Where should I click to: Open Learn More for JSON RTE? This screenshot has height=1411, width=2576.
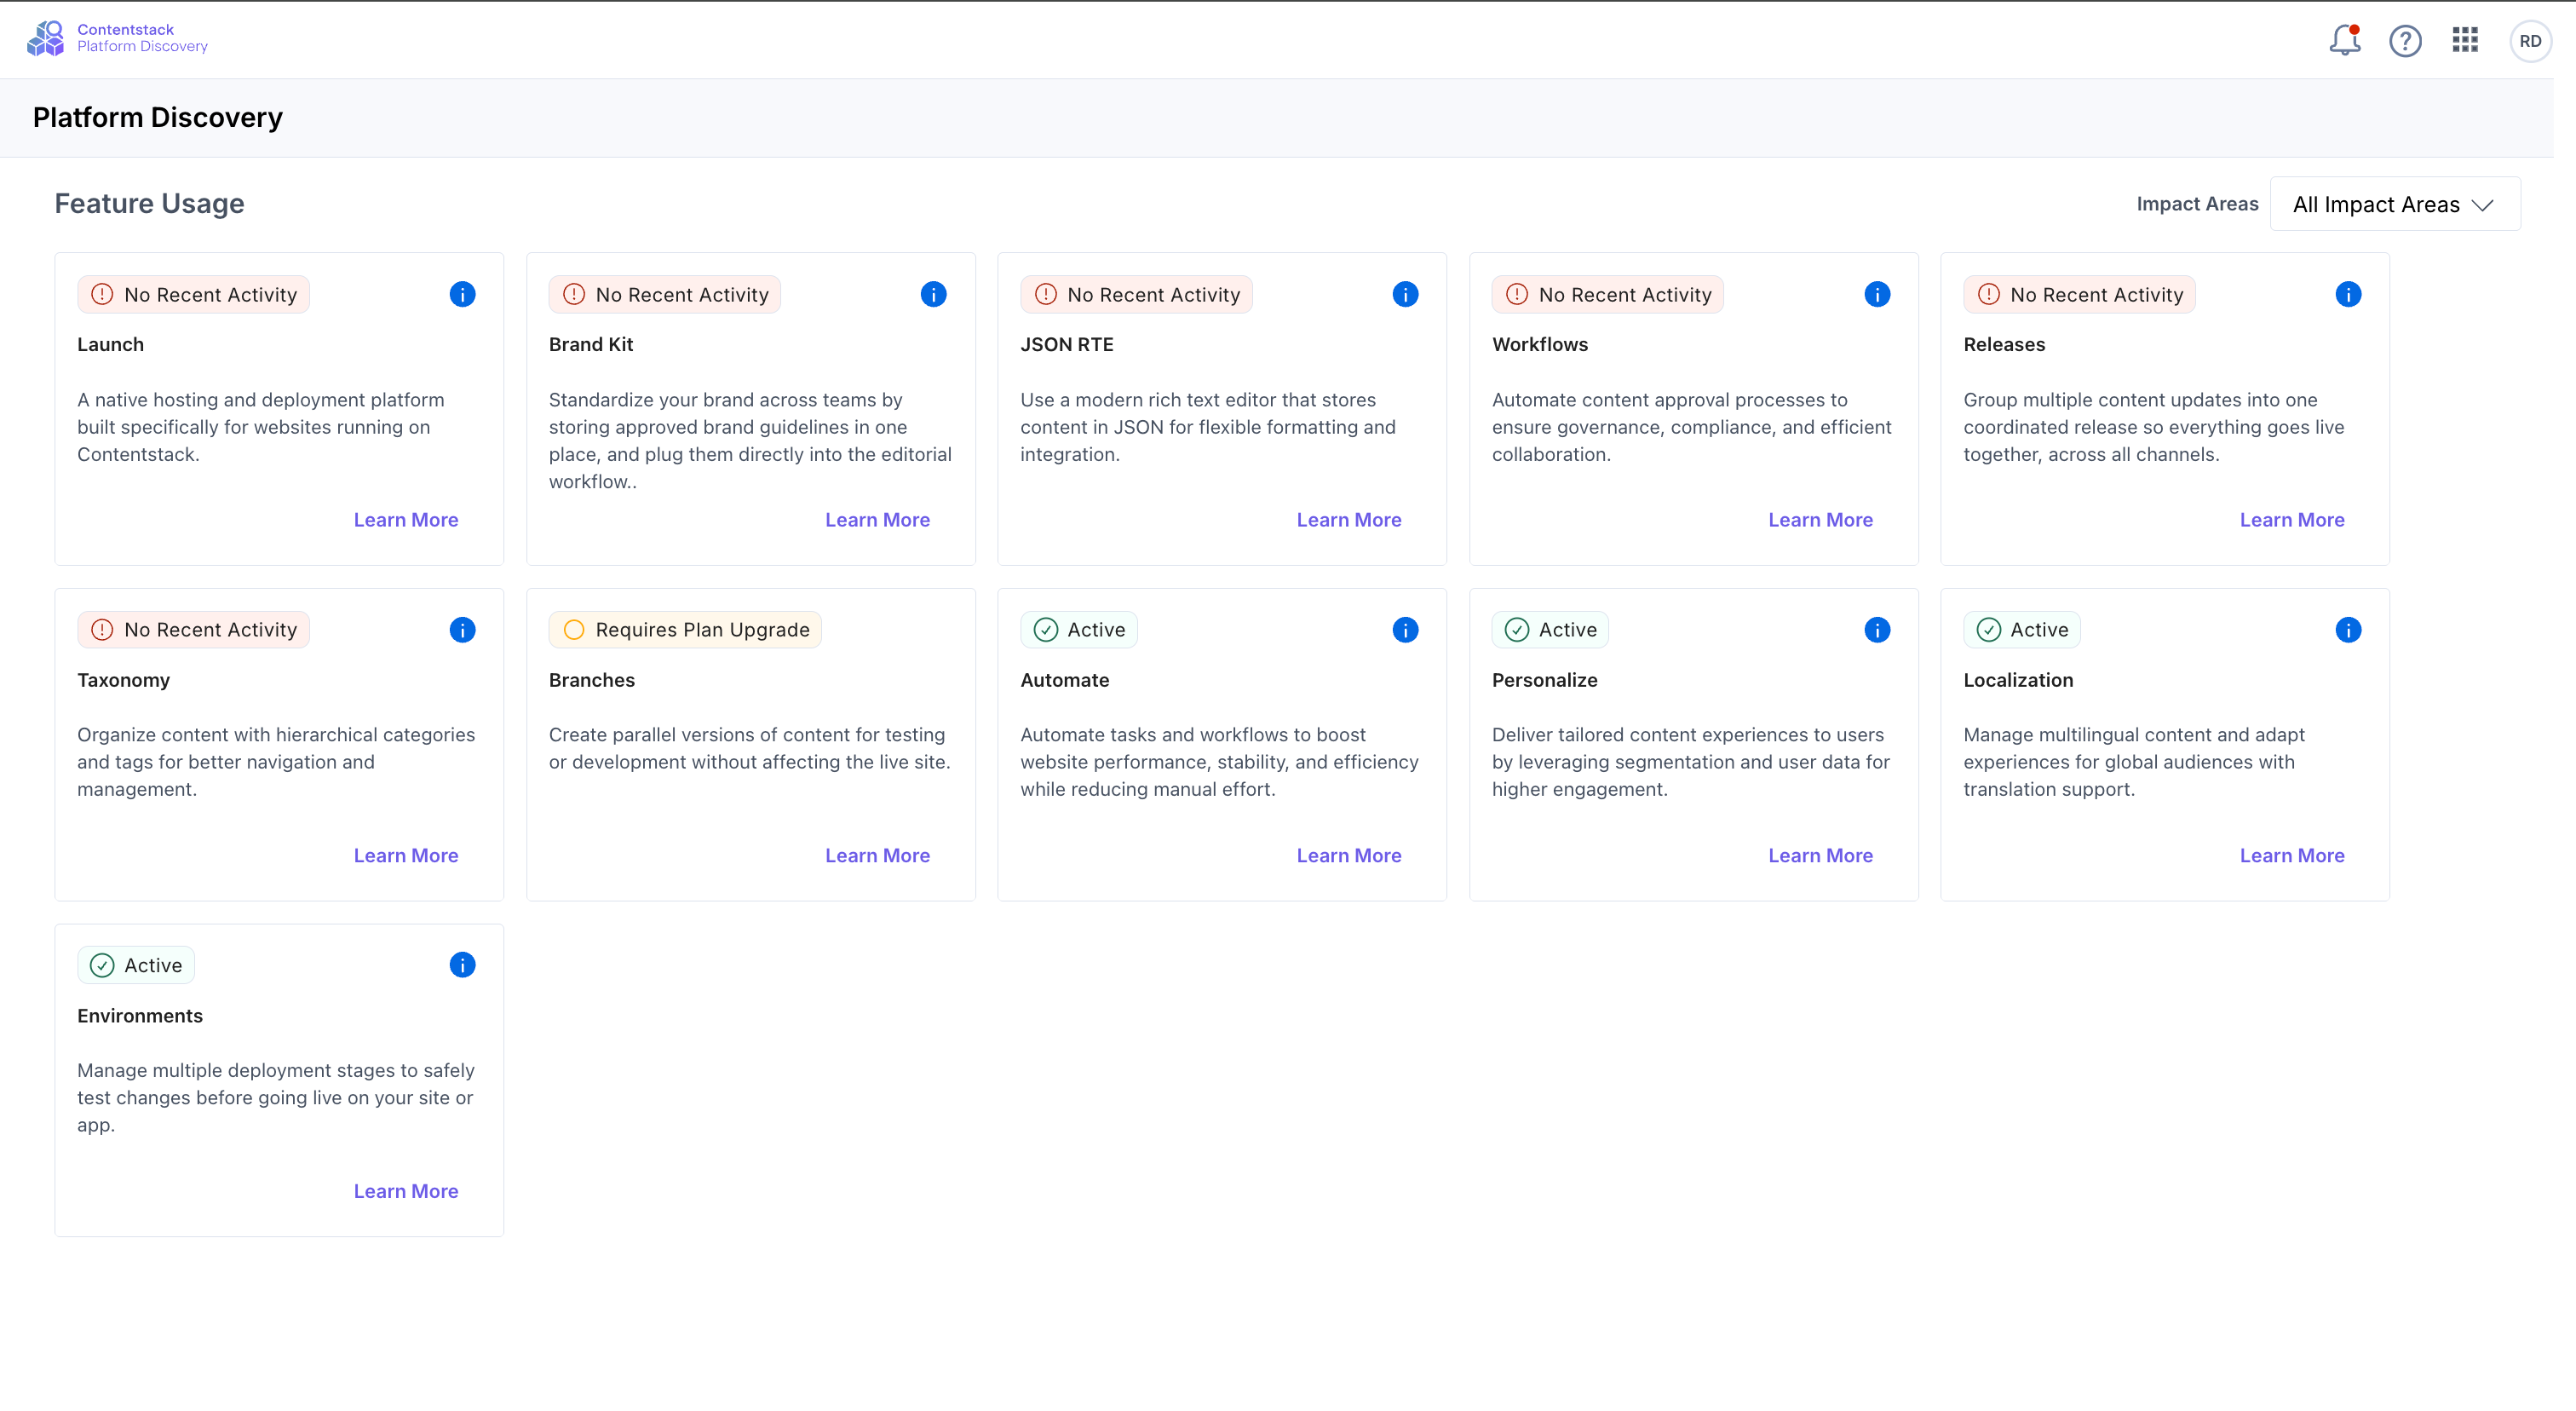click(x=1349, y=520)
